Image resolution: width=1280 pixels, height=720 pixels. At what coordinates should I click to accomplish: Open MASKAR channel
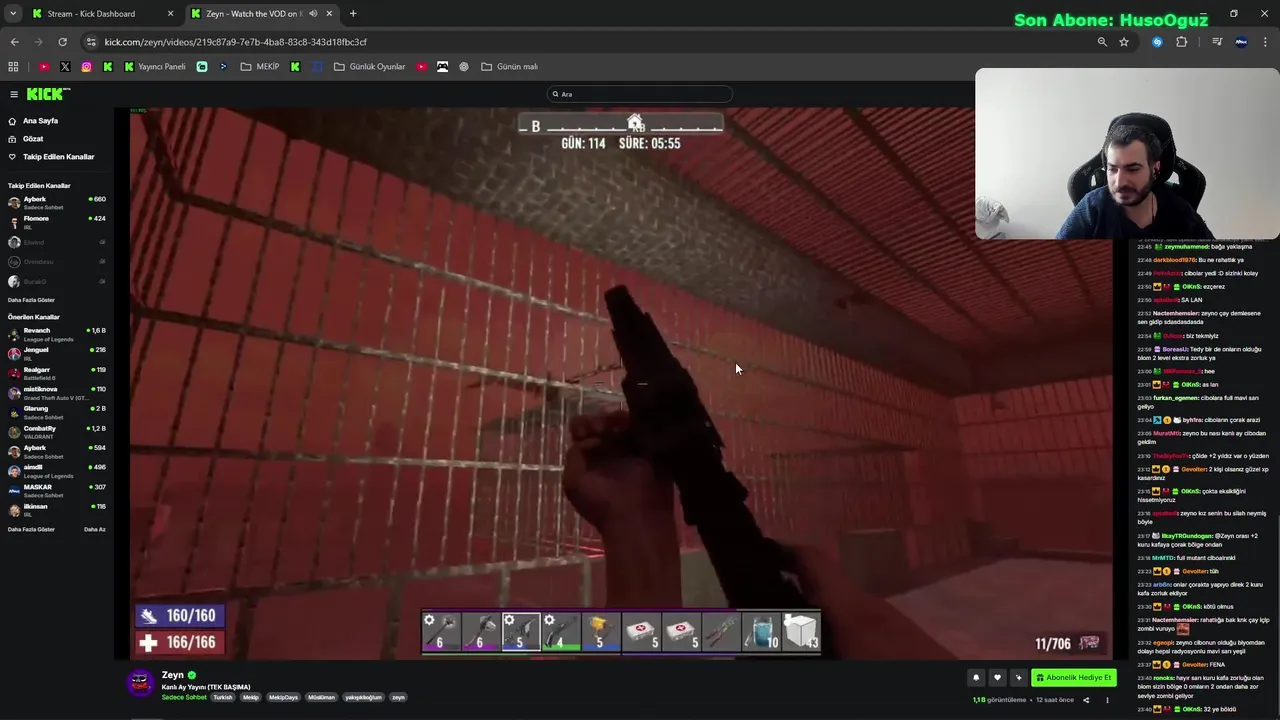(57, 490)
